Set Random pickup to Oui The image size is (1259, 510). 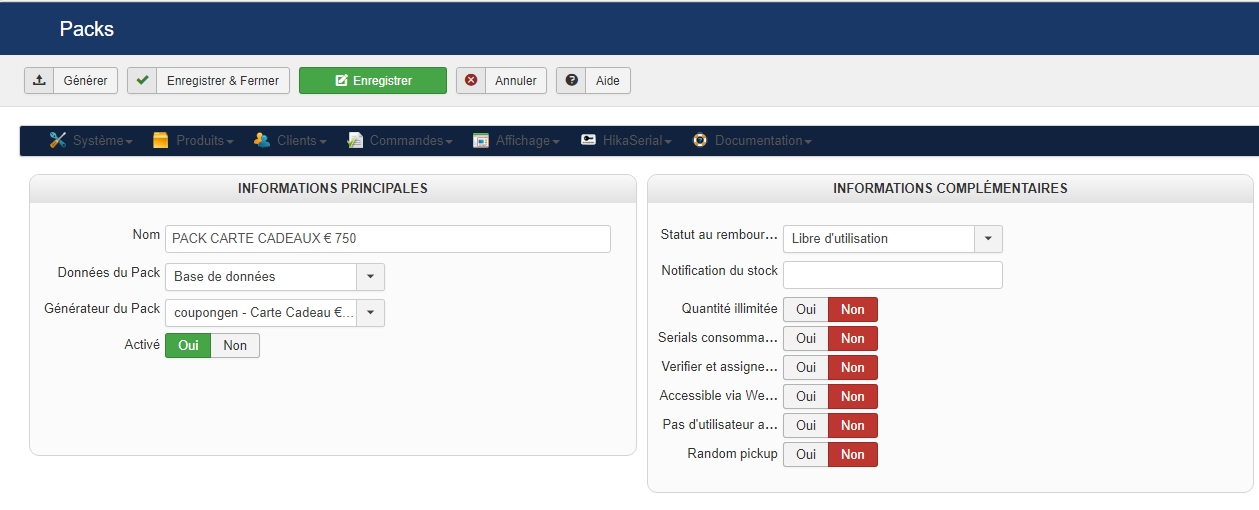pyautogui.click(x=806, y=455)
